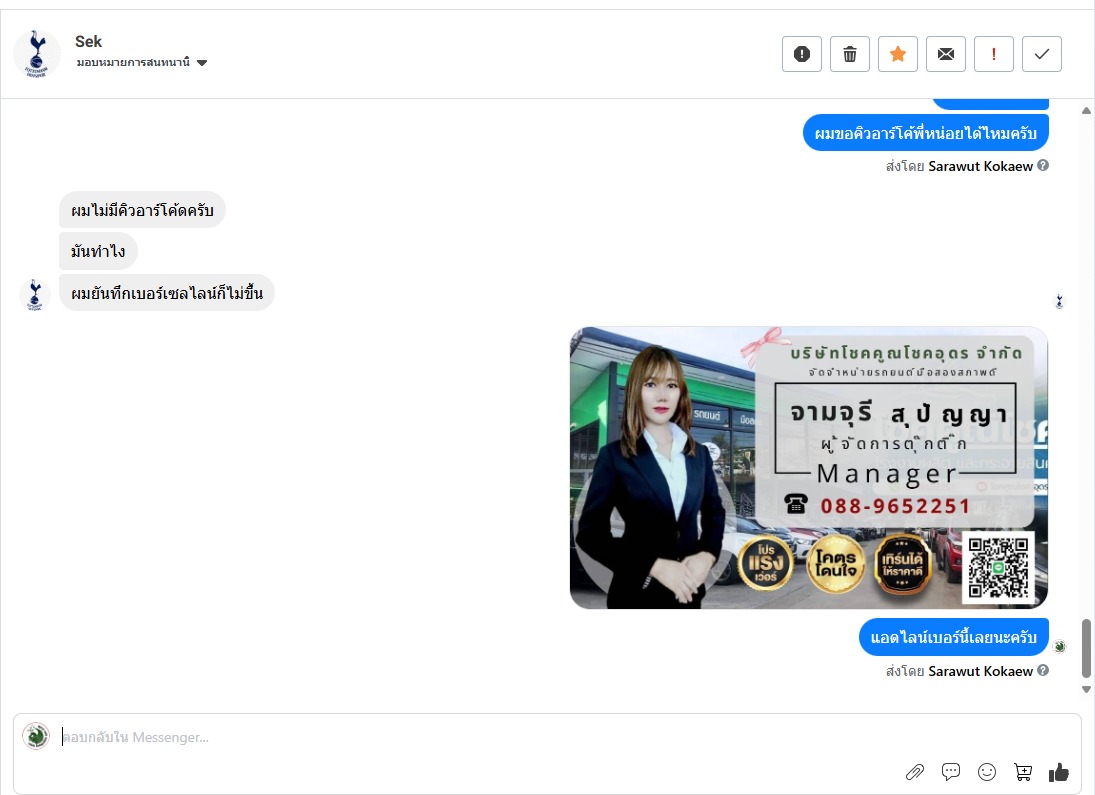Open the assign conversation dropdown
Viewport: 1095px width, 795px height.
[142, 62]
